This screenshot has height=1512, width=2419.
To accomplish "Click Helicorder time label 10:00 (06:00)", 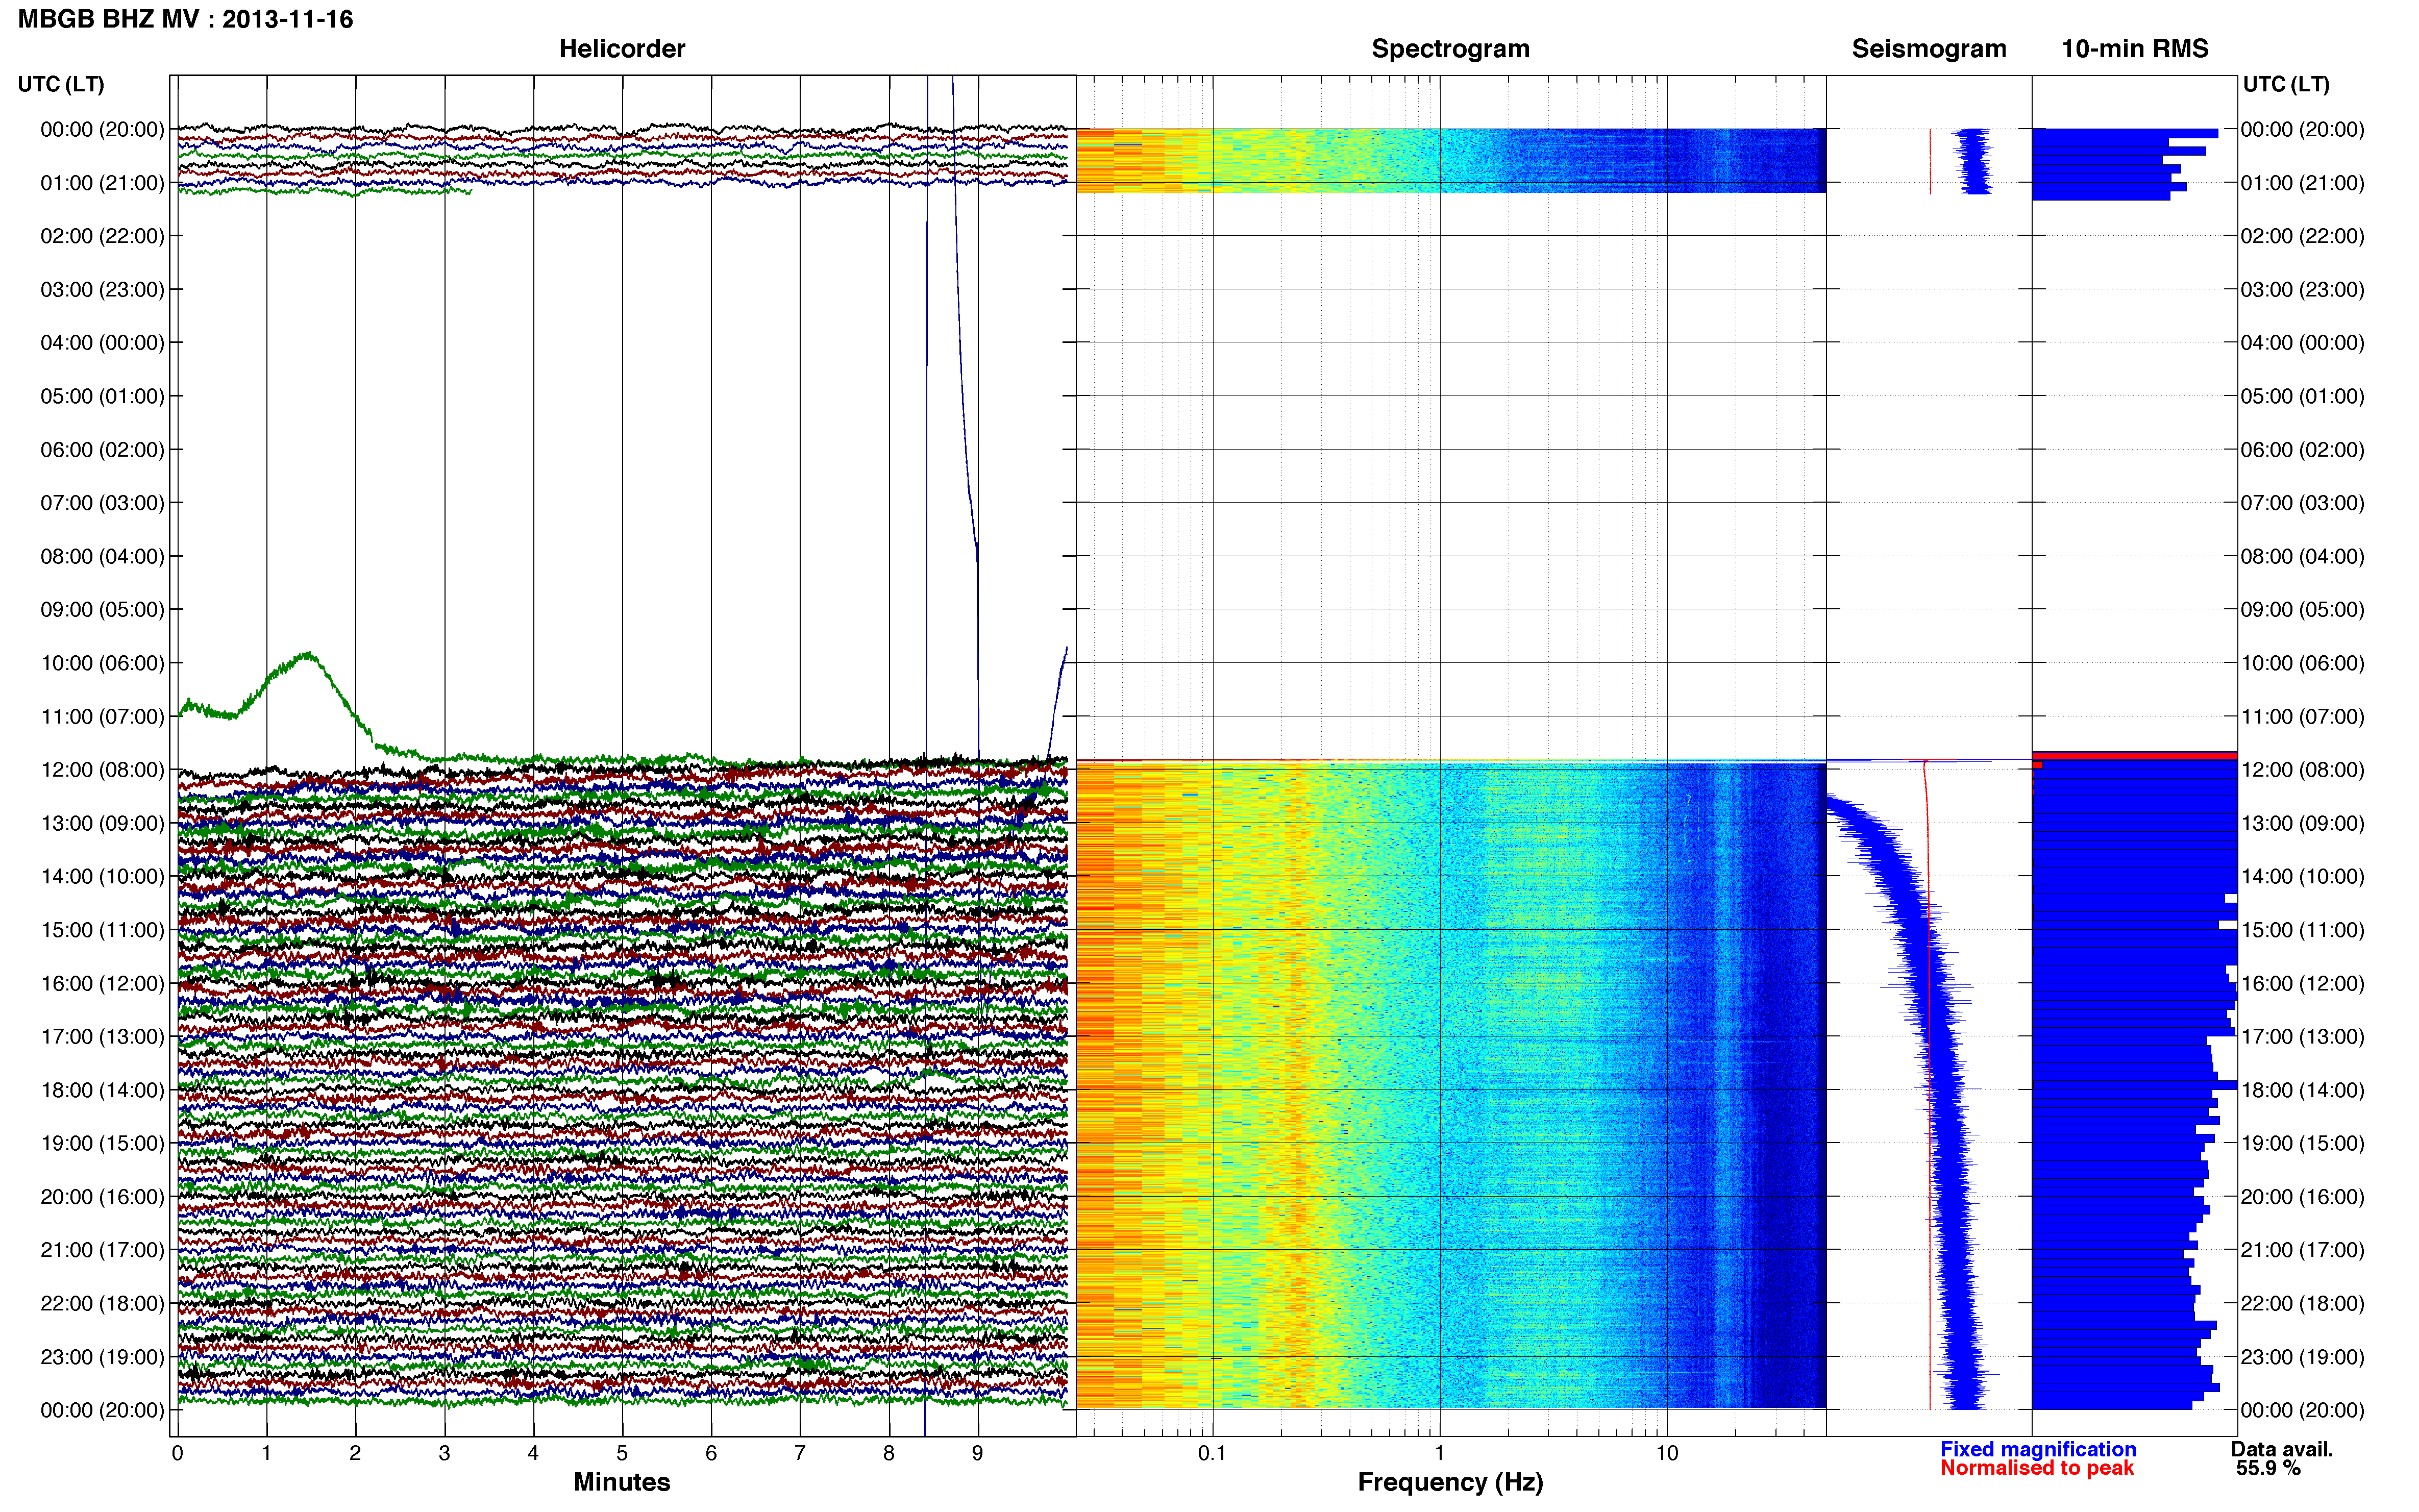I will pyautogui.click(x=102, y=663).
